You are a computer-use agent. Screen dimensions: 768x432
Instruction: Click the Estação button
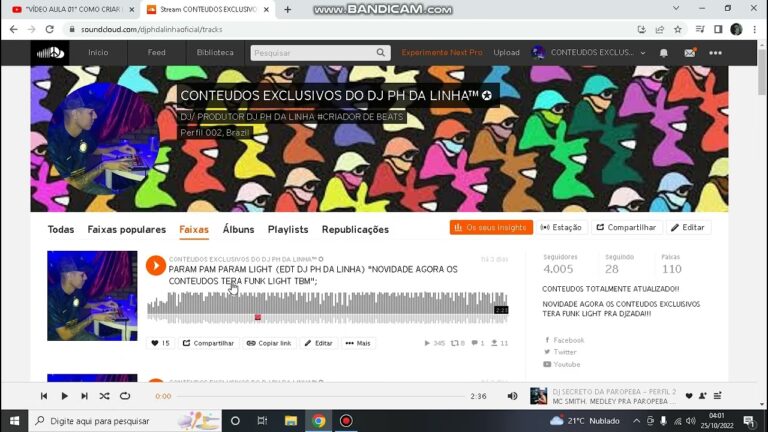pyautogui.click(x=561, y=227)
